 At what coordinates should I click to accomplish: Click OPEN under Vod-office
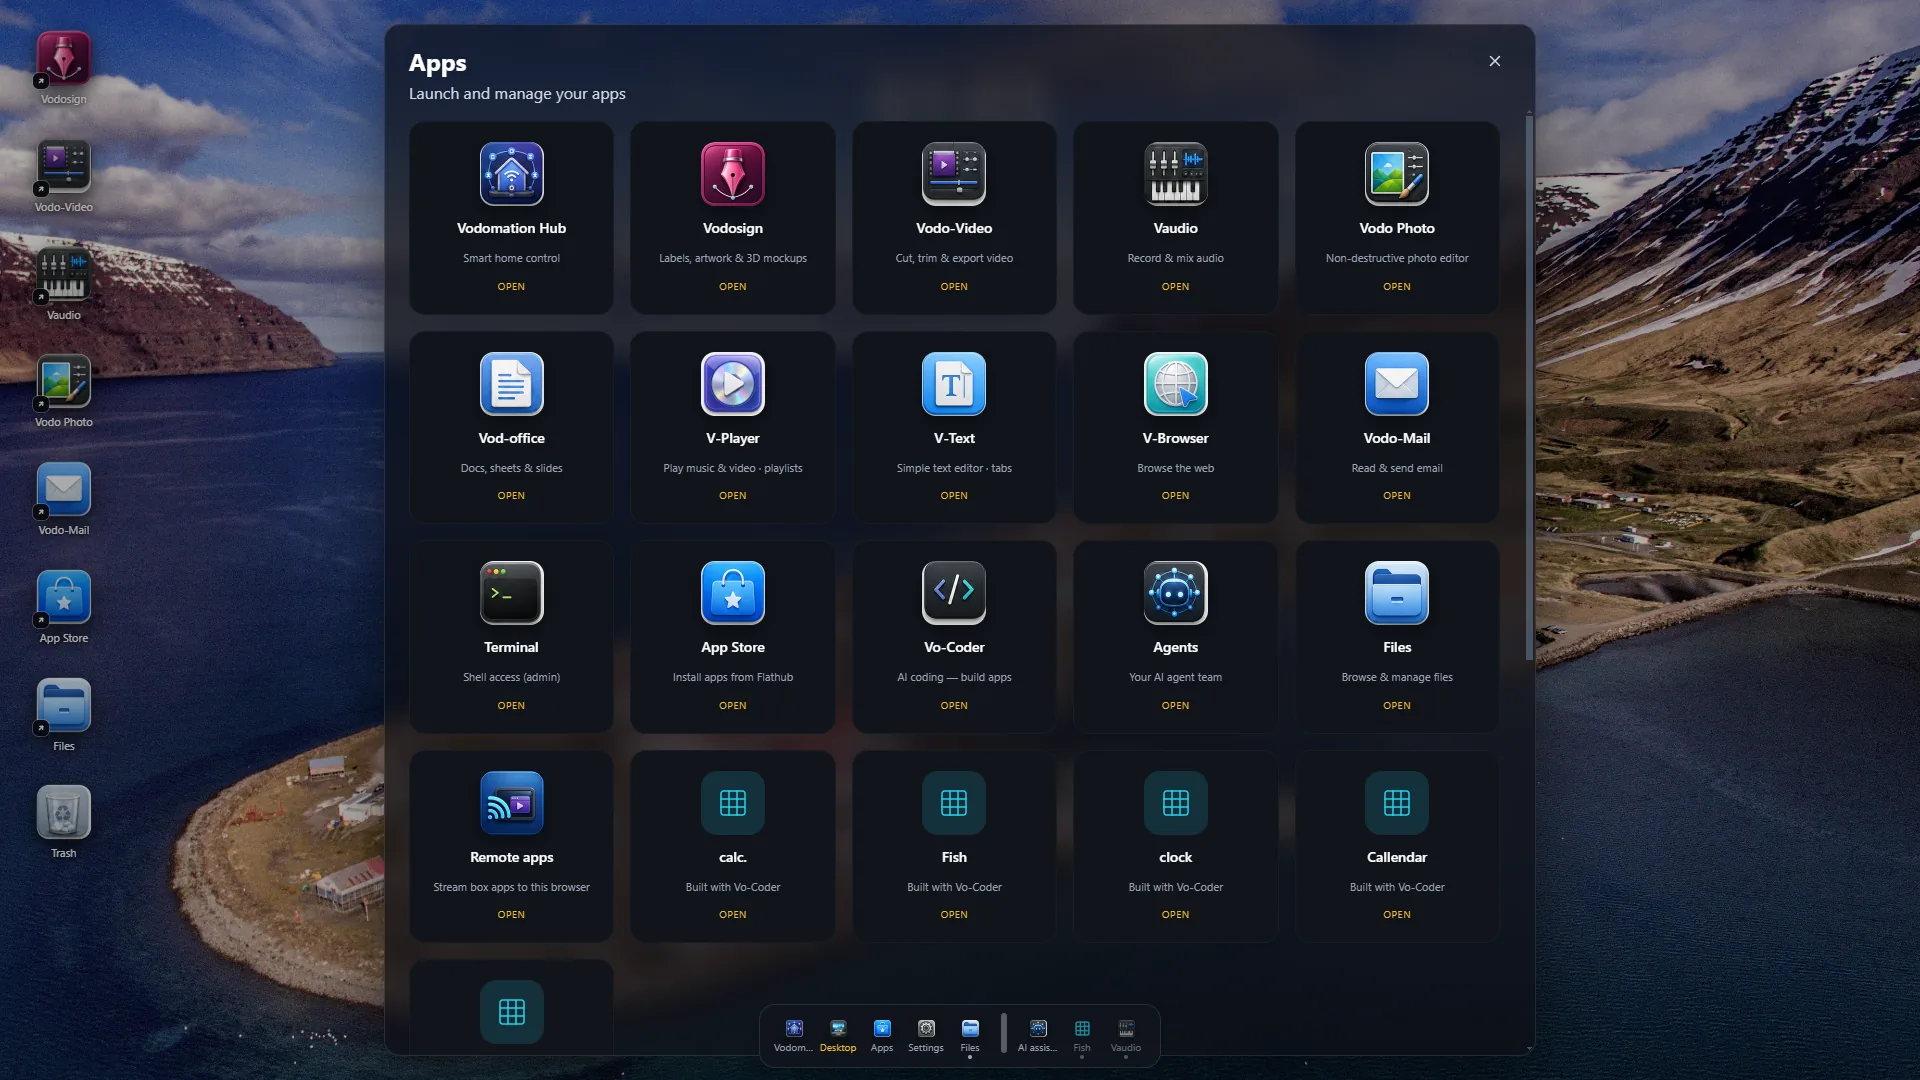[x=511, y=496]
